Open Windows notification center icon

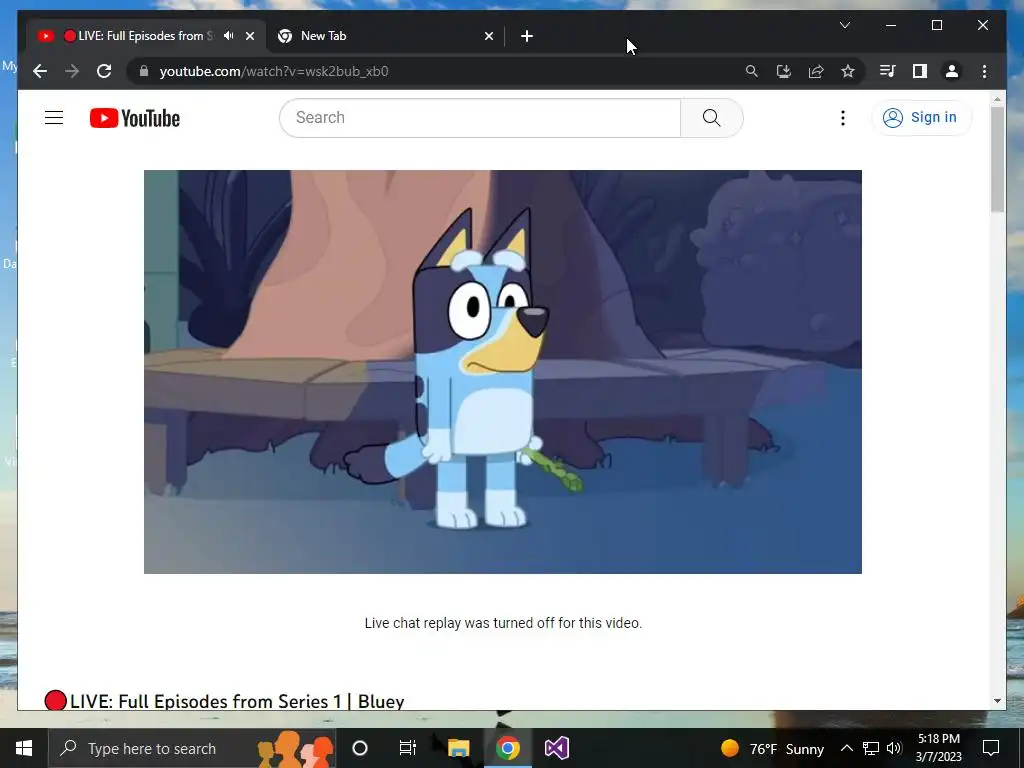click(991, 748)
